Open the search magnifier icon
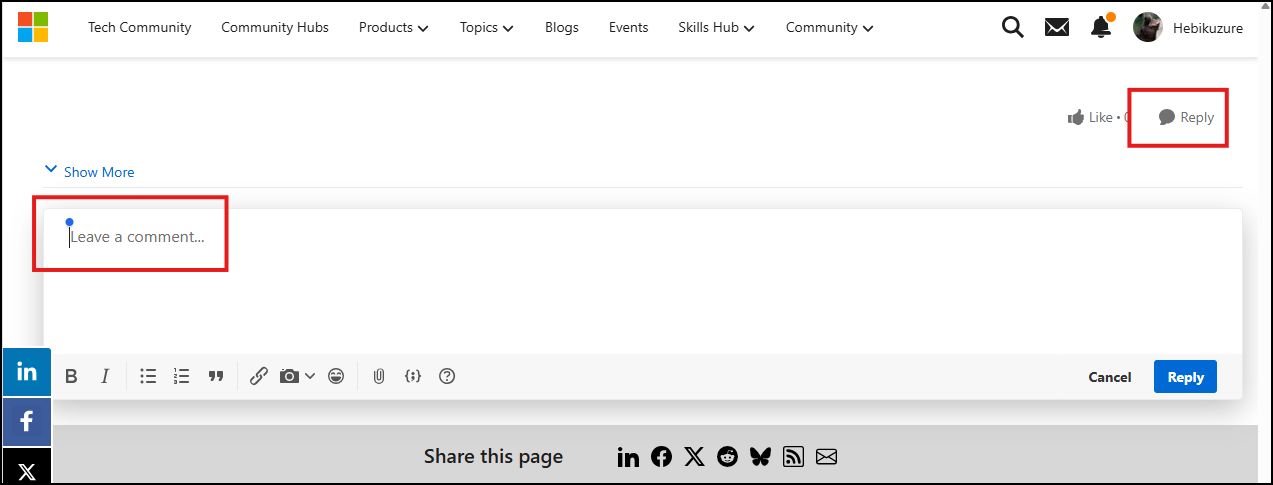 pyautogui.click(x=1013, y=27)
